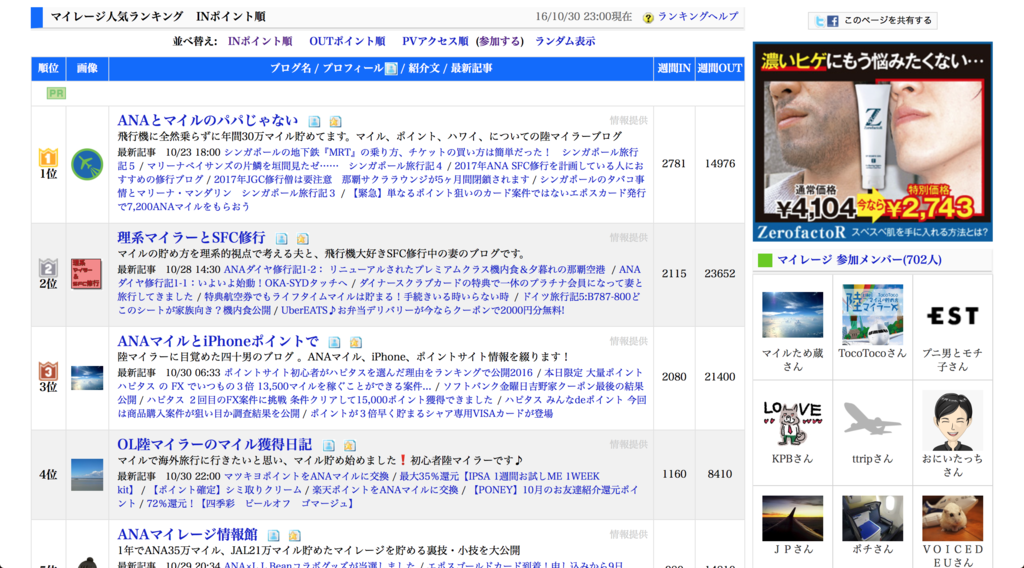Image resolution: width=1024 pixels, height=568 pixels.
Task: Open blog ANAとマイルのパパじゃない
Action: pyautogui.click(x=208, y=121)
